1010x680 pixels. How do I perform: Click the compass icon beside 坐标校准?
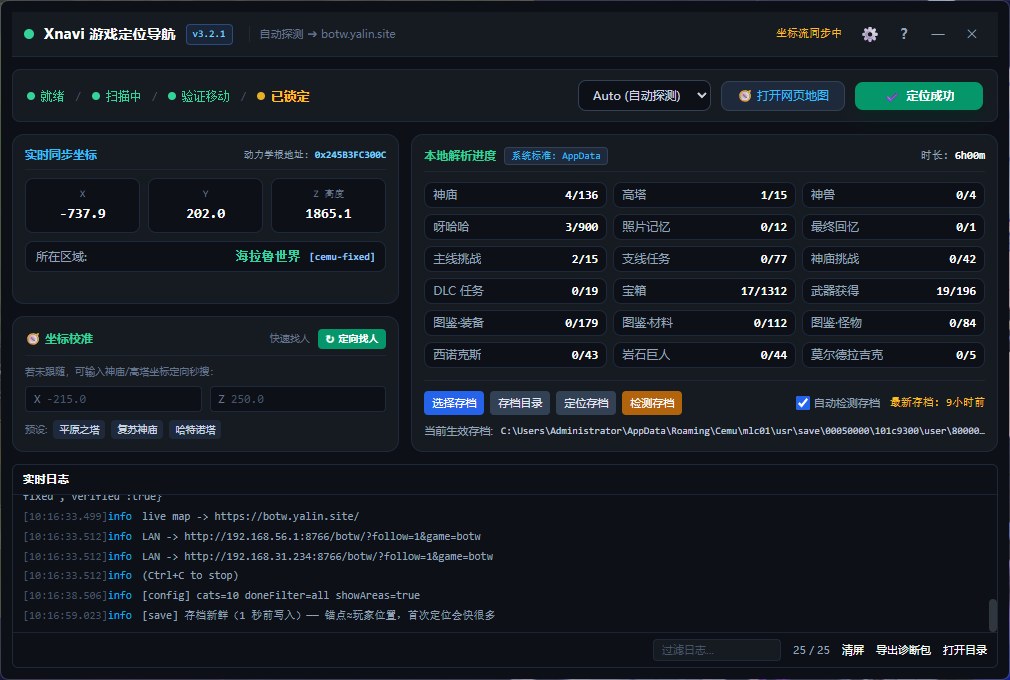coord(32,339)
